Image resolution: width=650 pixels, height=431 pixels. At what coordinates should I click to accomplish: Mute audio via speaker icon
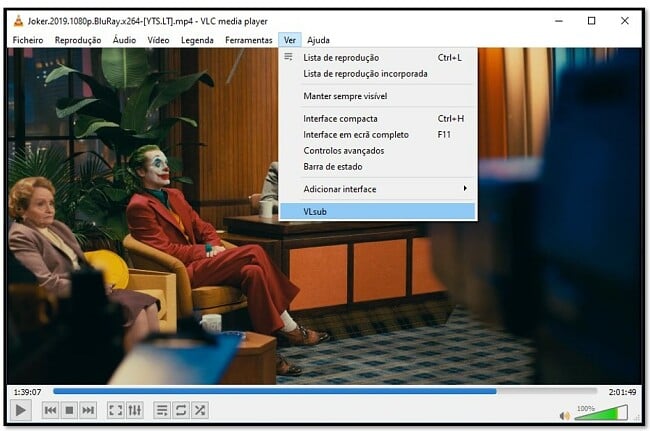coord(564,415)
